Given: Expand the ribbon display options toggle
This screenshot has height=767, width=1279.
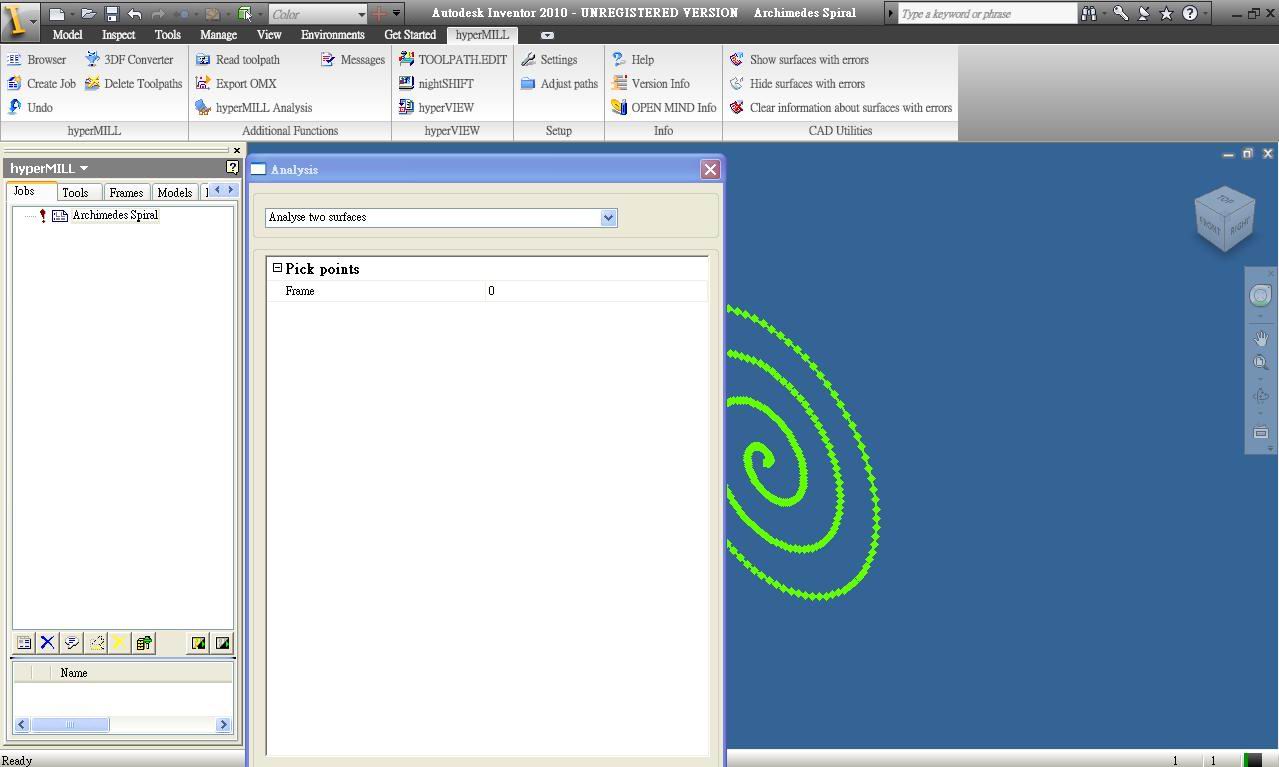Looking at the screenshot, I should coord(547,35).
